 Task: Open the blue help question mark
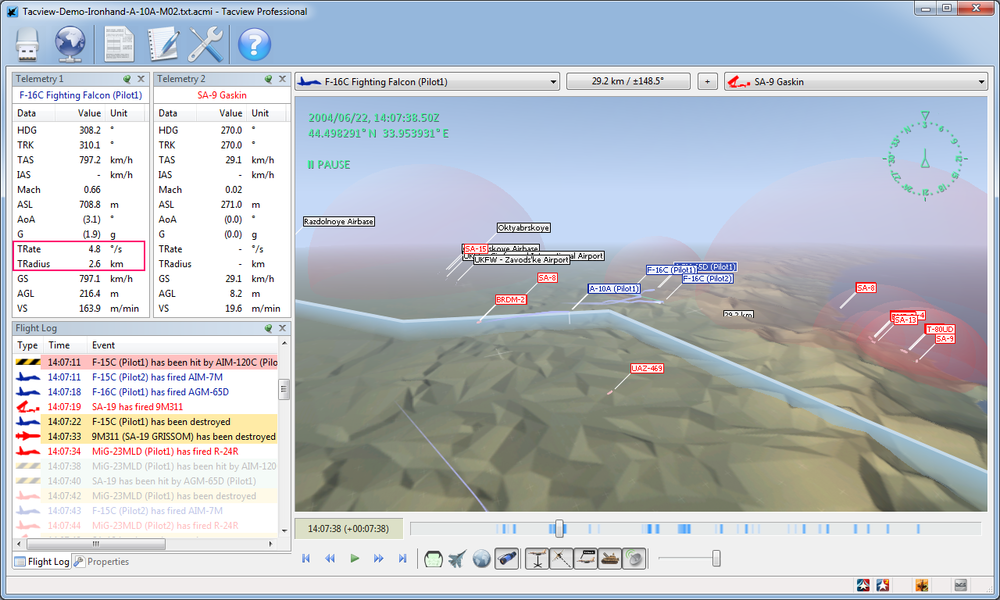(x=254, y=44)
